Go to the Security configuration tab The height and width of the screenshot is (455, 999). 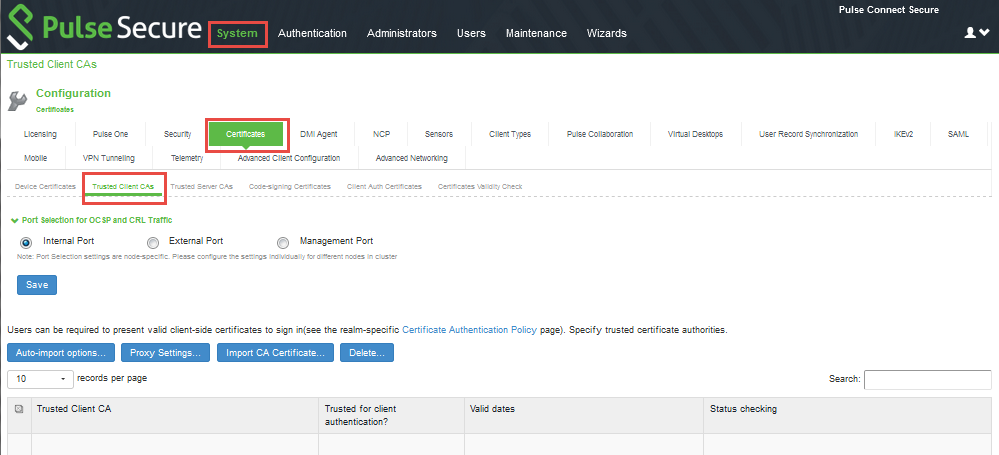point(177,134)
